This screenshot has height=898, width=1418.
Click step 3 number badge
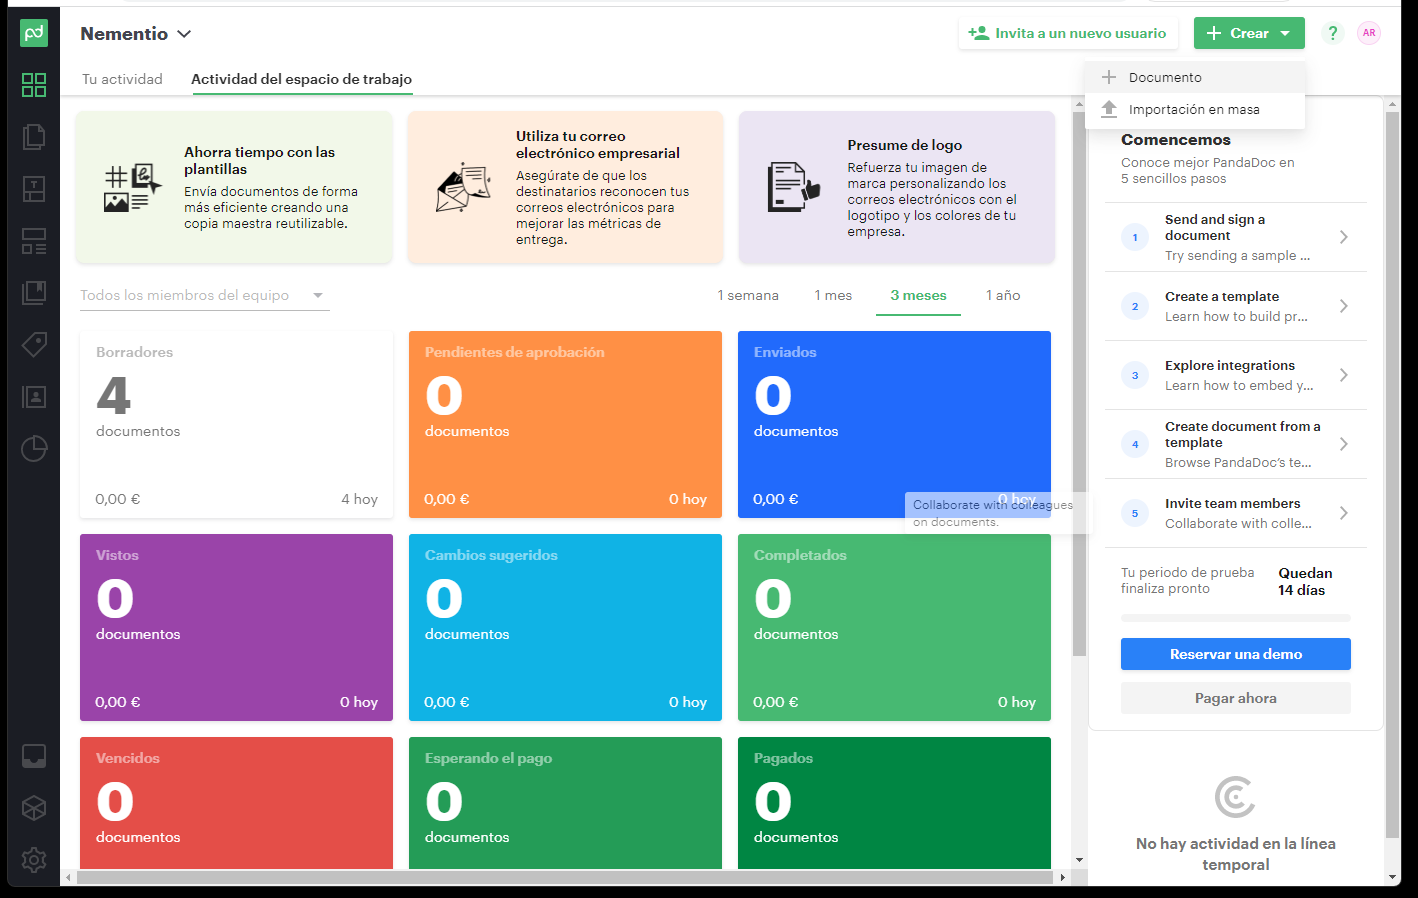point(1135,375)
